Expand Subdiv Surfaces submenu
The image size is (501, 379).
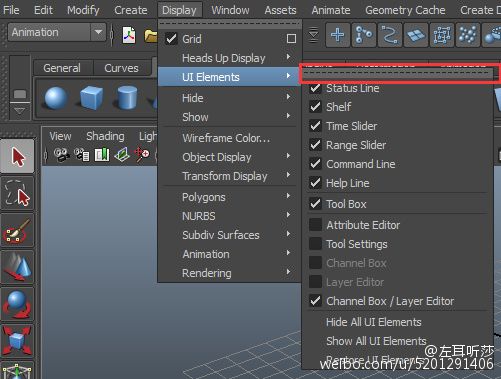tap(230, 235)
